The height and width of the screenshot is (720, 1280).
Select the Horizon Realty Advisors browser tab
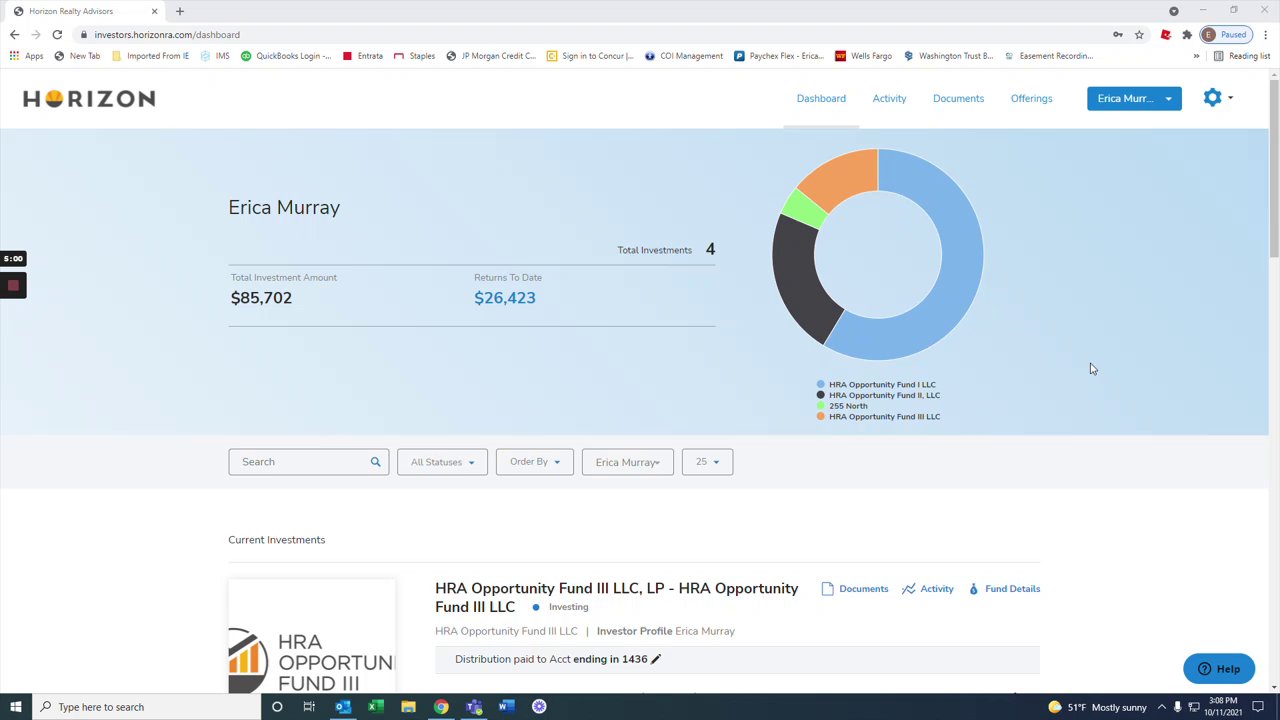(x=84, y=11)
